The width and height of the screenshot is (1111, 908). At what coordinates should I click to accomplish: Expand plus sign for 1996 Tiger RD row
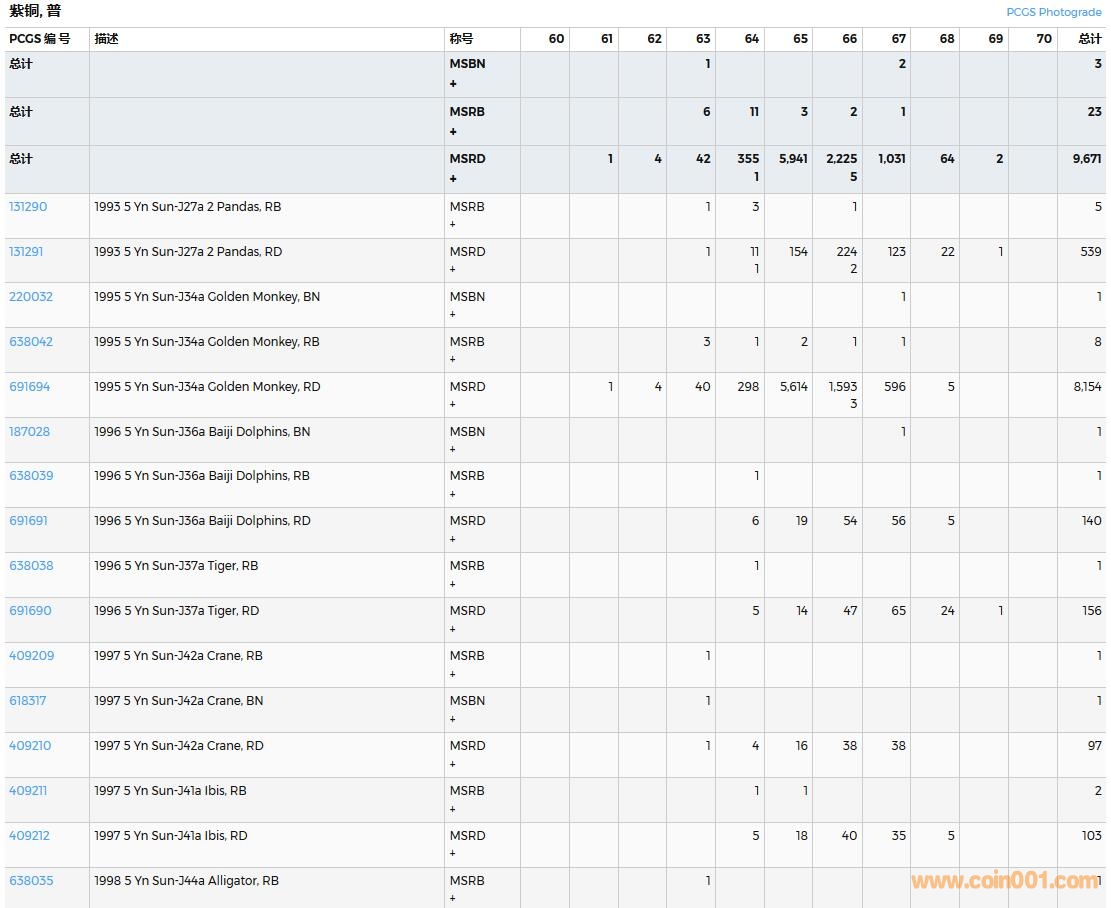click(x=452, y=629)
